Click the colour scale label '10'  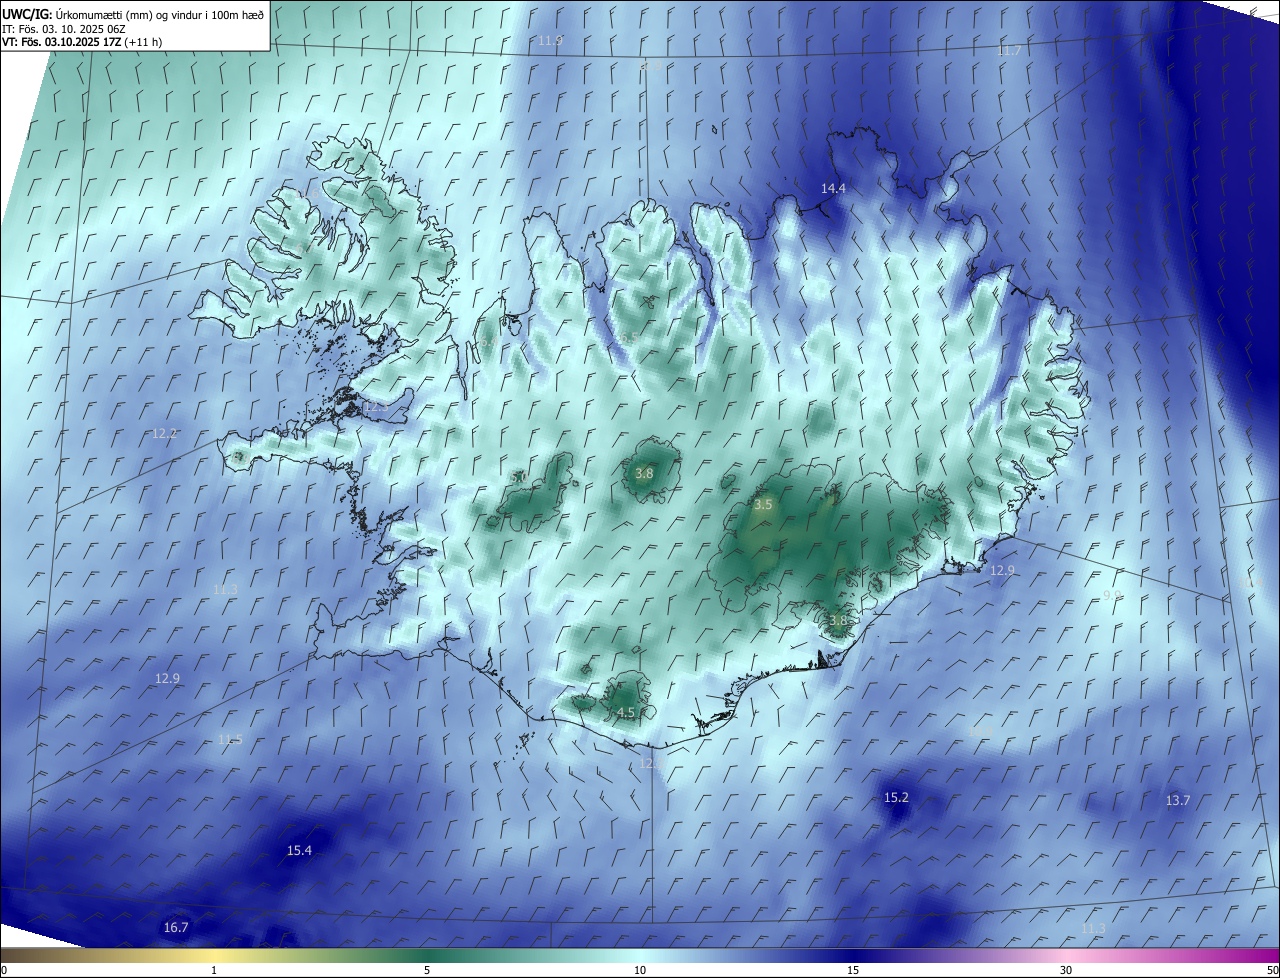pyautogui.click(x=640, y=971)
